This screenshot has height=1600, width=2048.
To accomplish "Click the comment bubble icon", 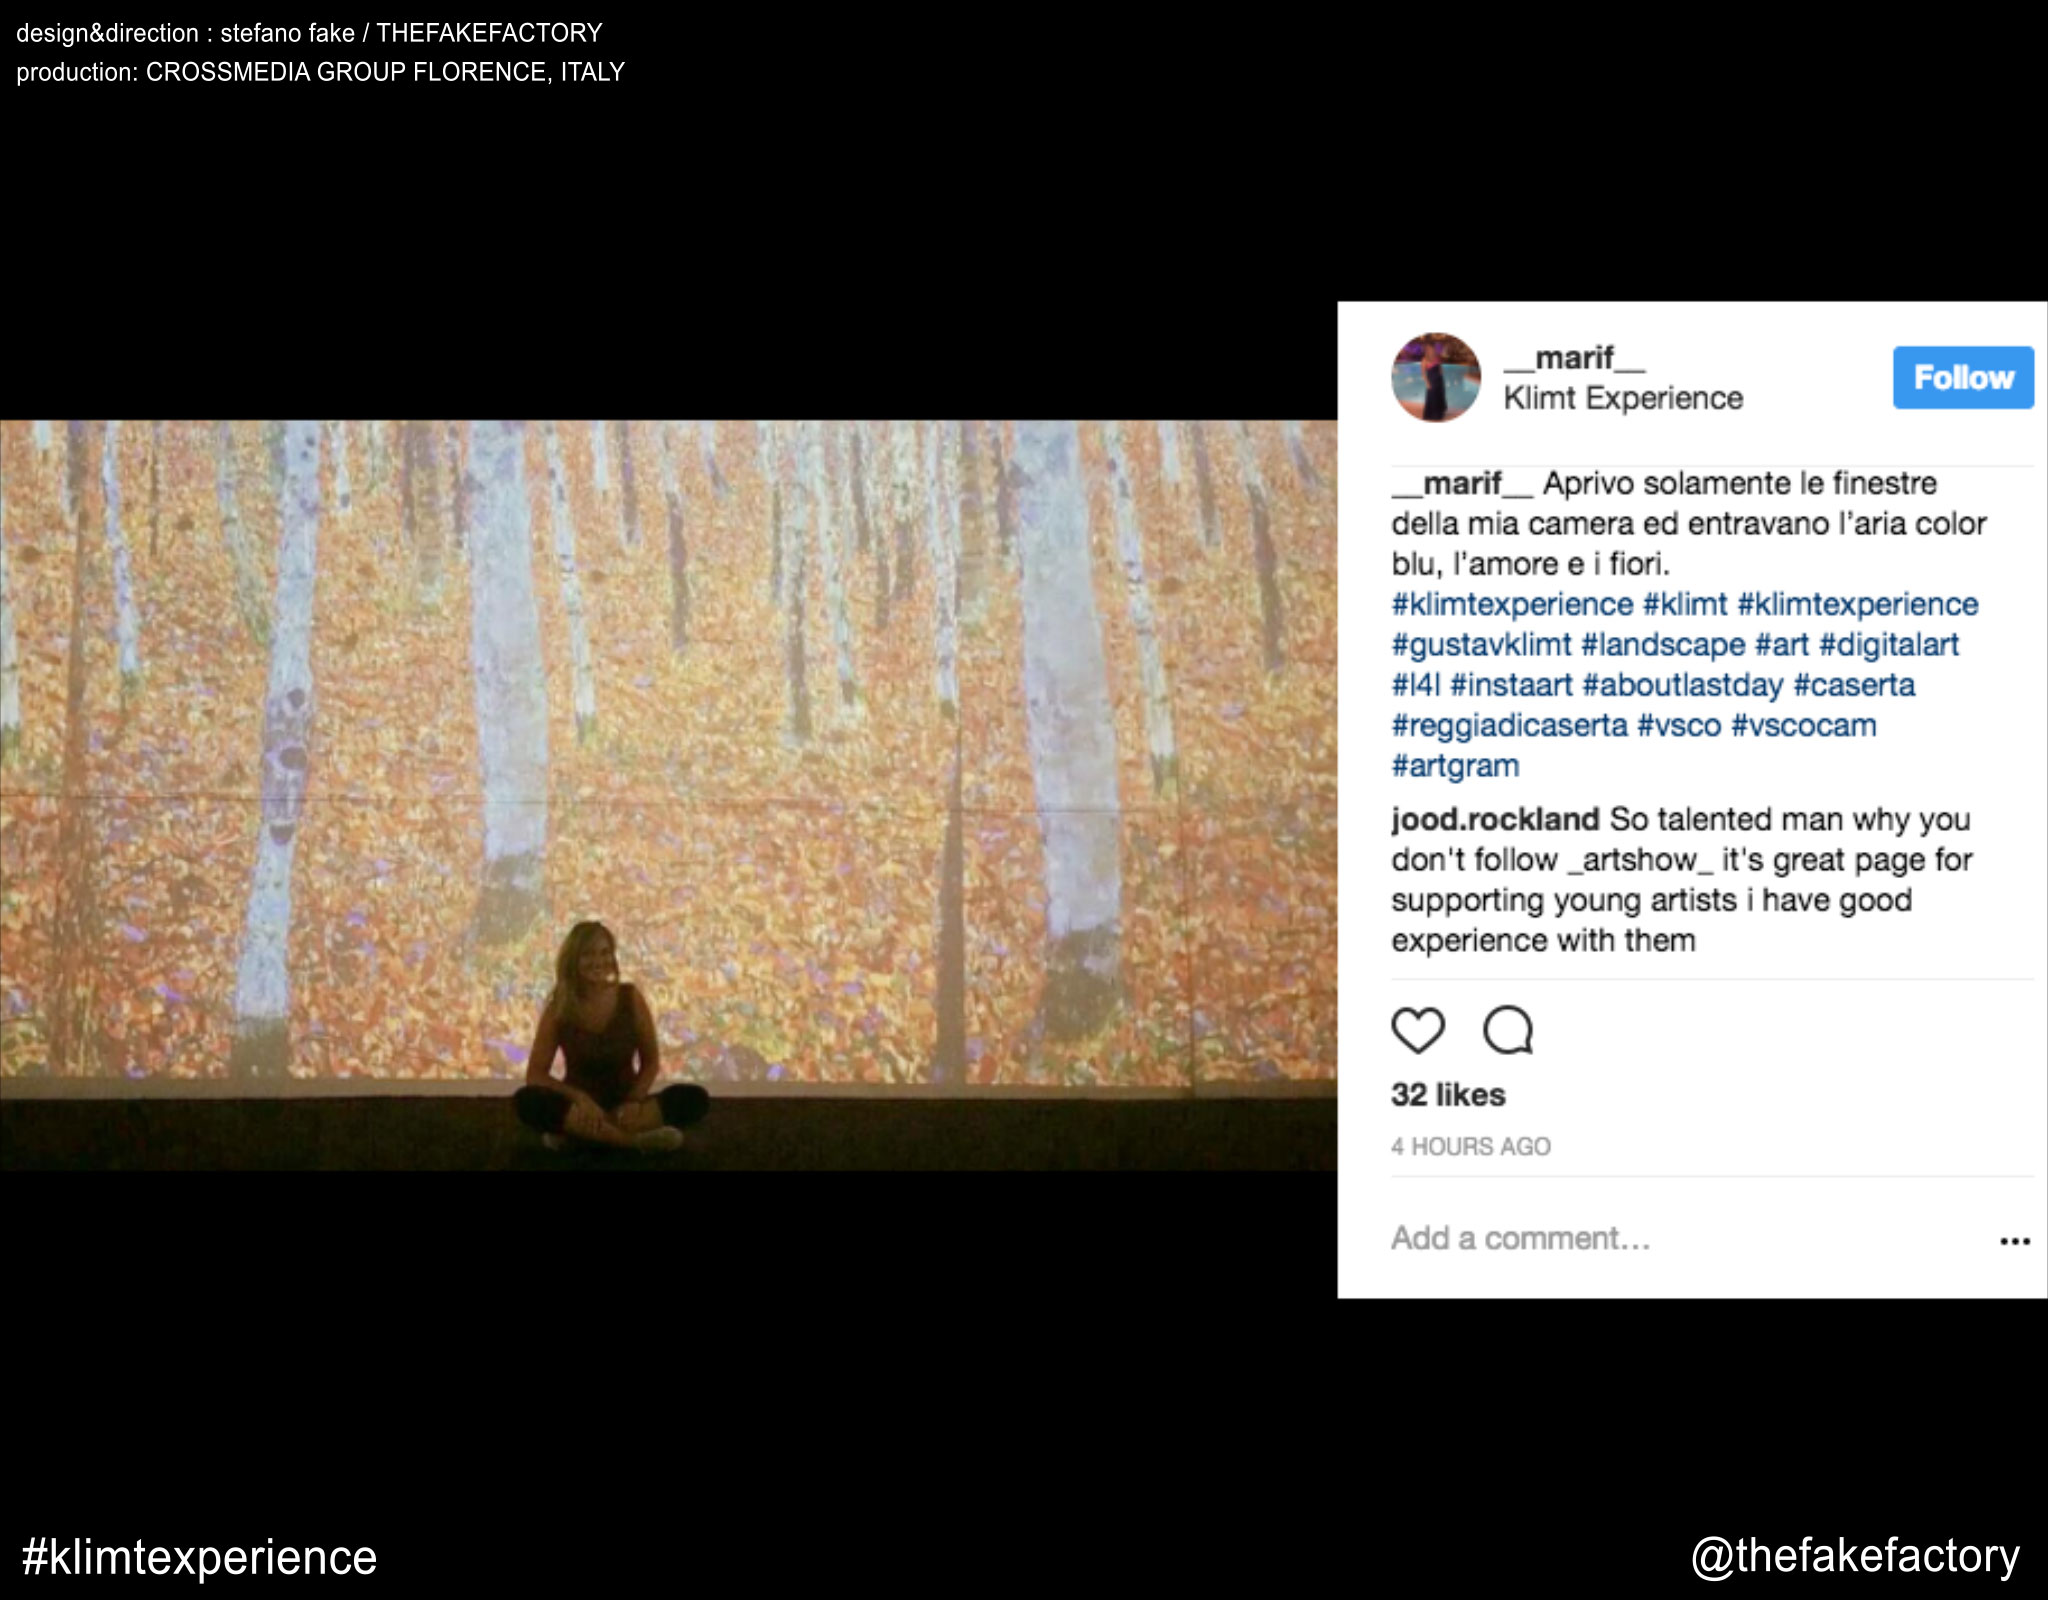I will [1508, 1030].
